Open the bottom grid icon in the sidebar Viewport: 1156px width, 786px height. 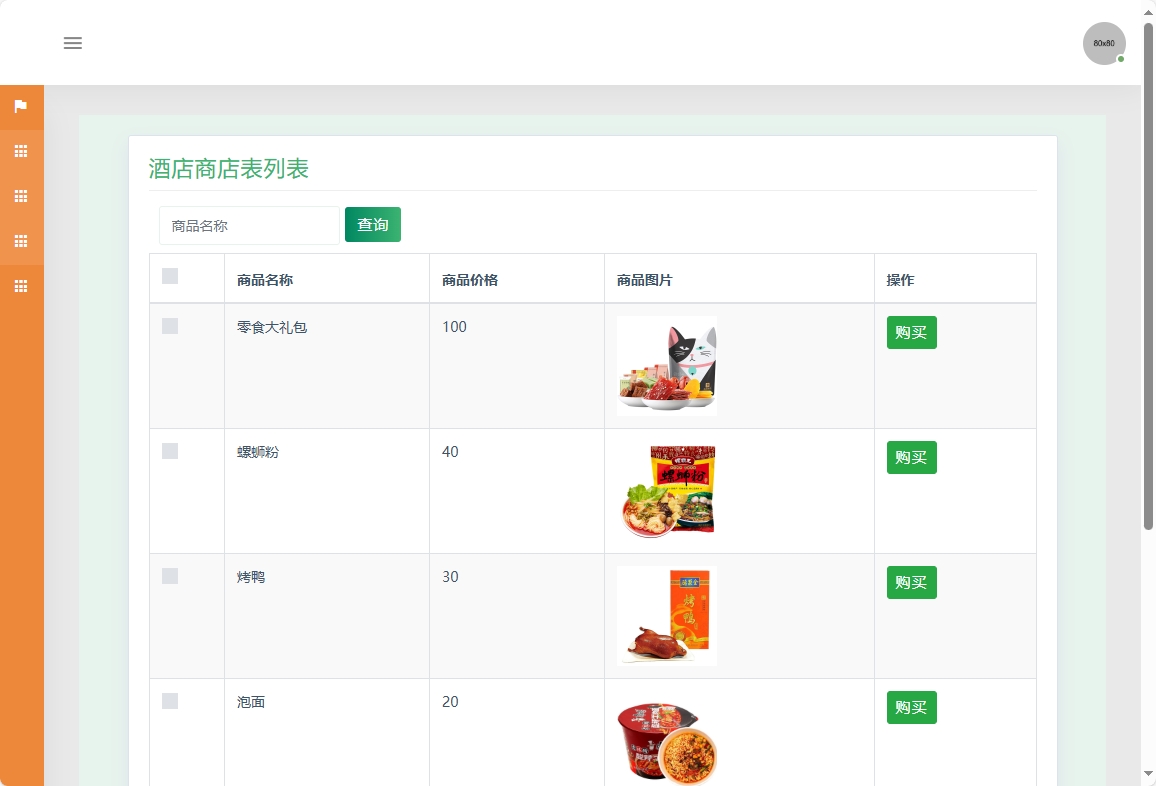tap(21, 286)
